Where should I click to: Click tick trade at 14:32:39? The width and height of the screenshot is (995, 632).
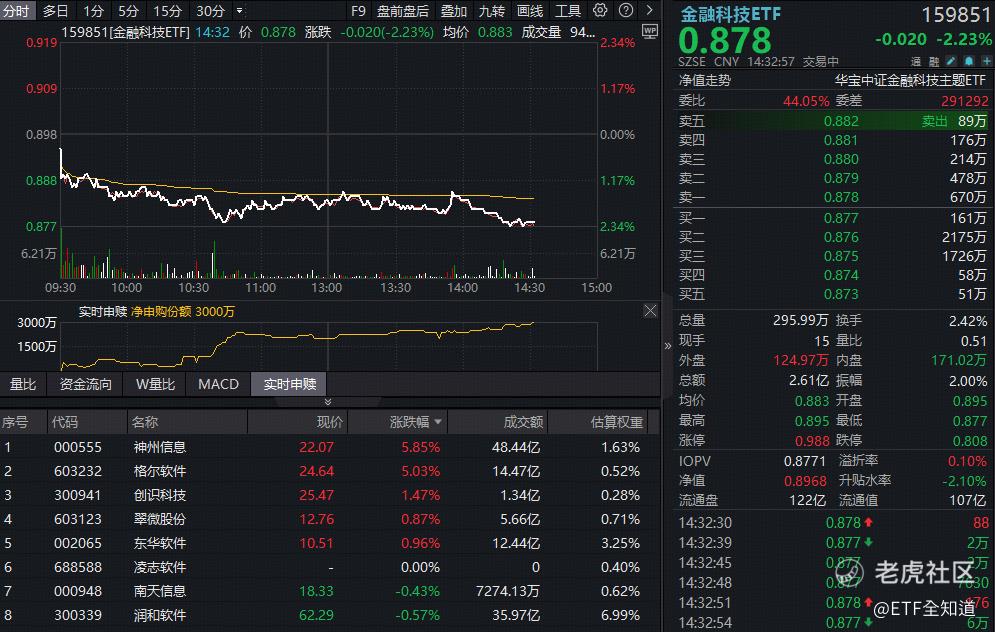[833, 543]
